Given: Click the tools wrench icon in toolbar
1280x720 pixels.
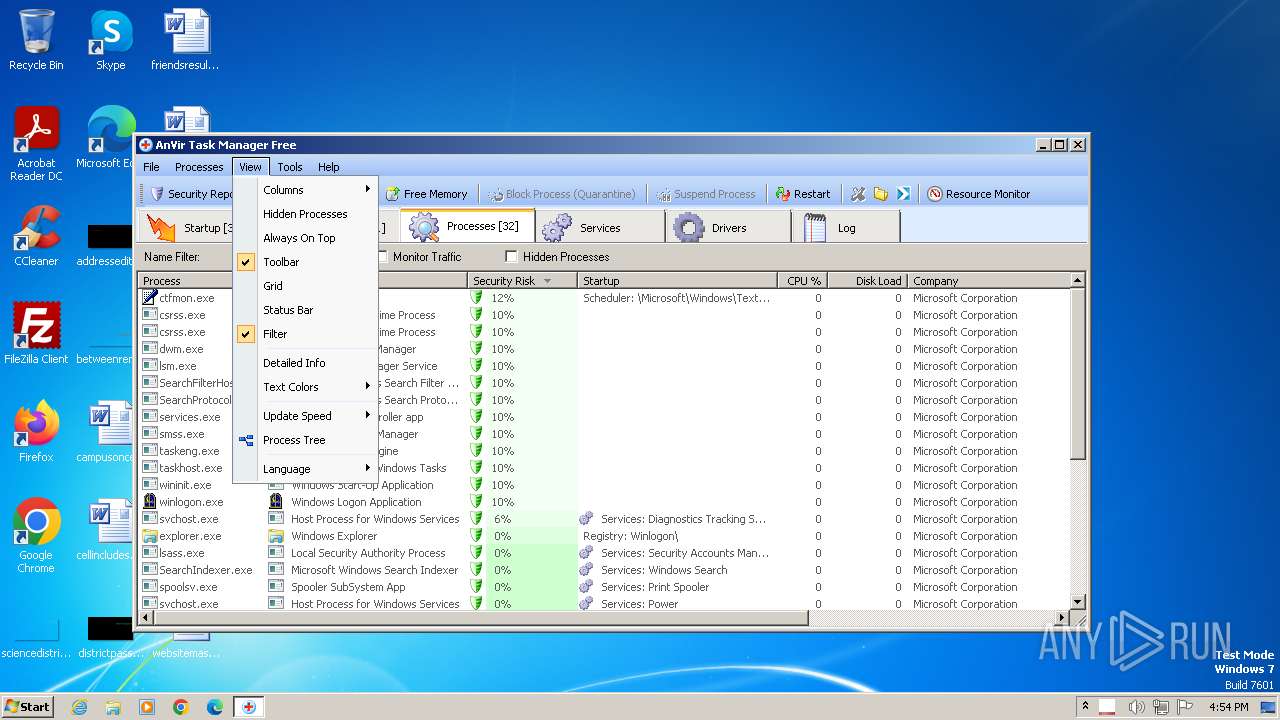Looking at the screenshot, I should click(x=858, y=194).
